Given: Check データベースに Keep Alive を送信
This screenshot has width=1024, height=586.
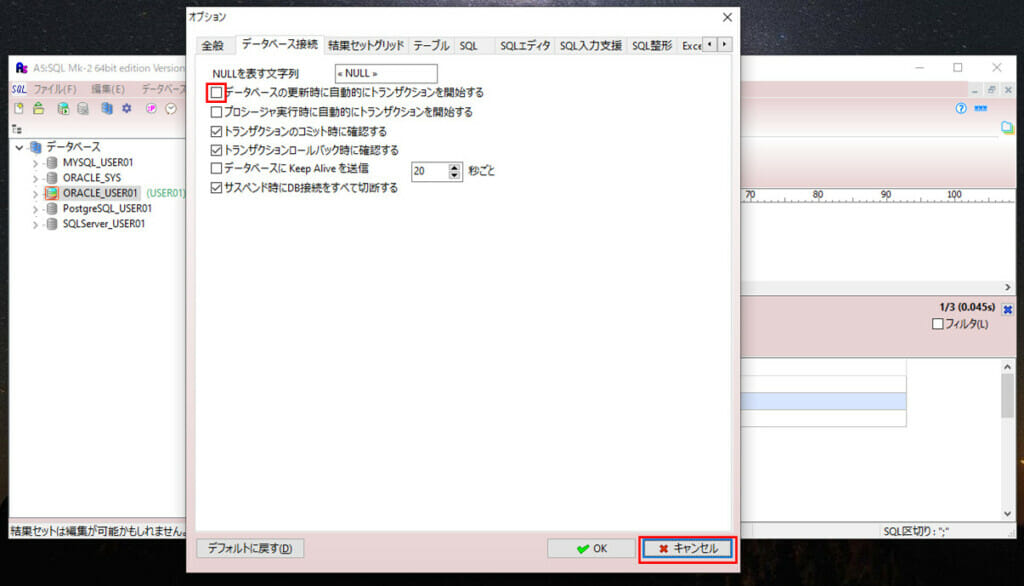Looking at the screenshot, I should [x=217, y=169].
